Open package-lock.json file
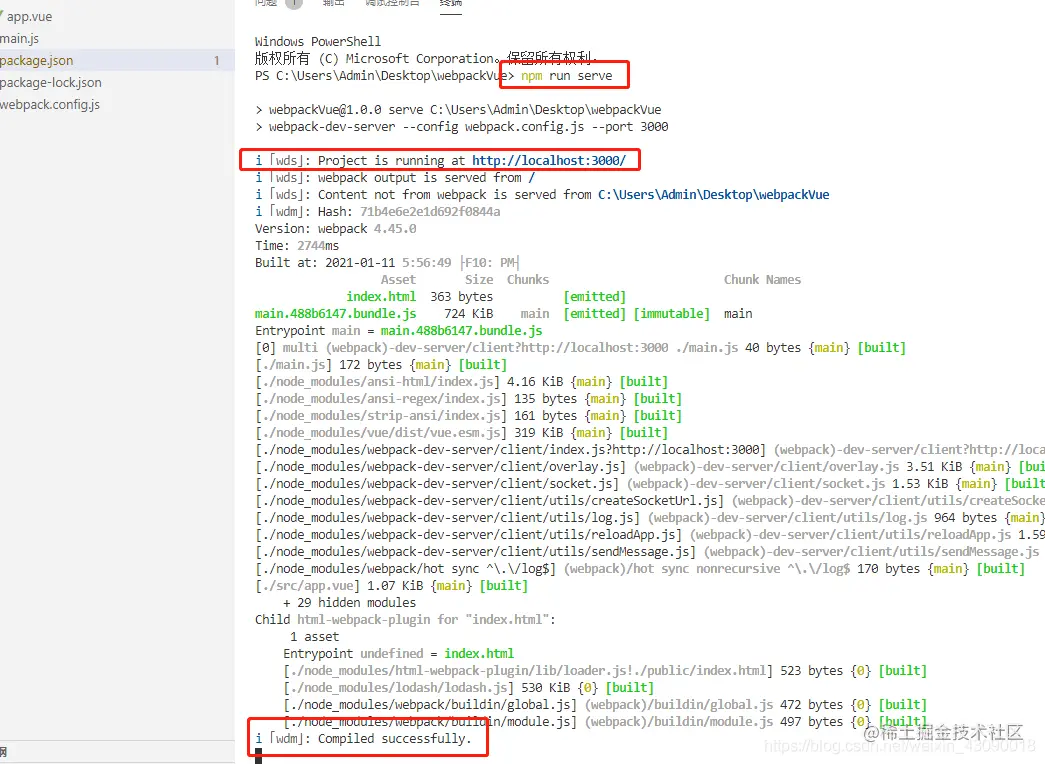 tap(51, 83)
